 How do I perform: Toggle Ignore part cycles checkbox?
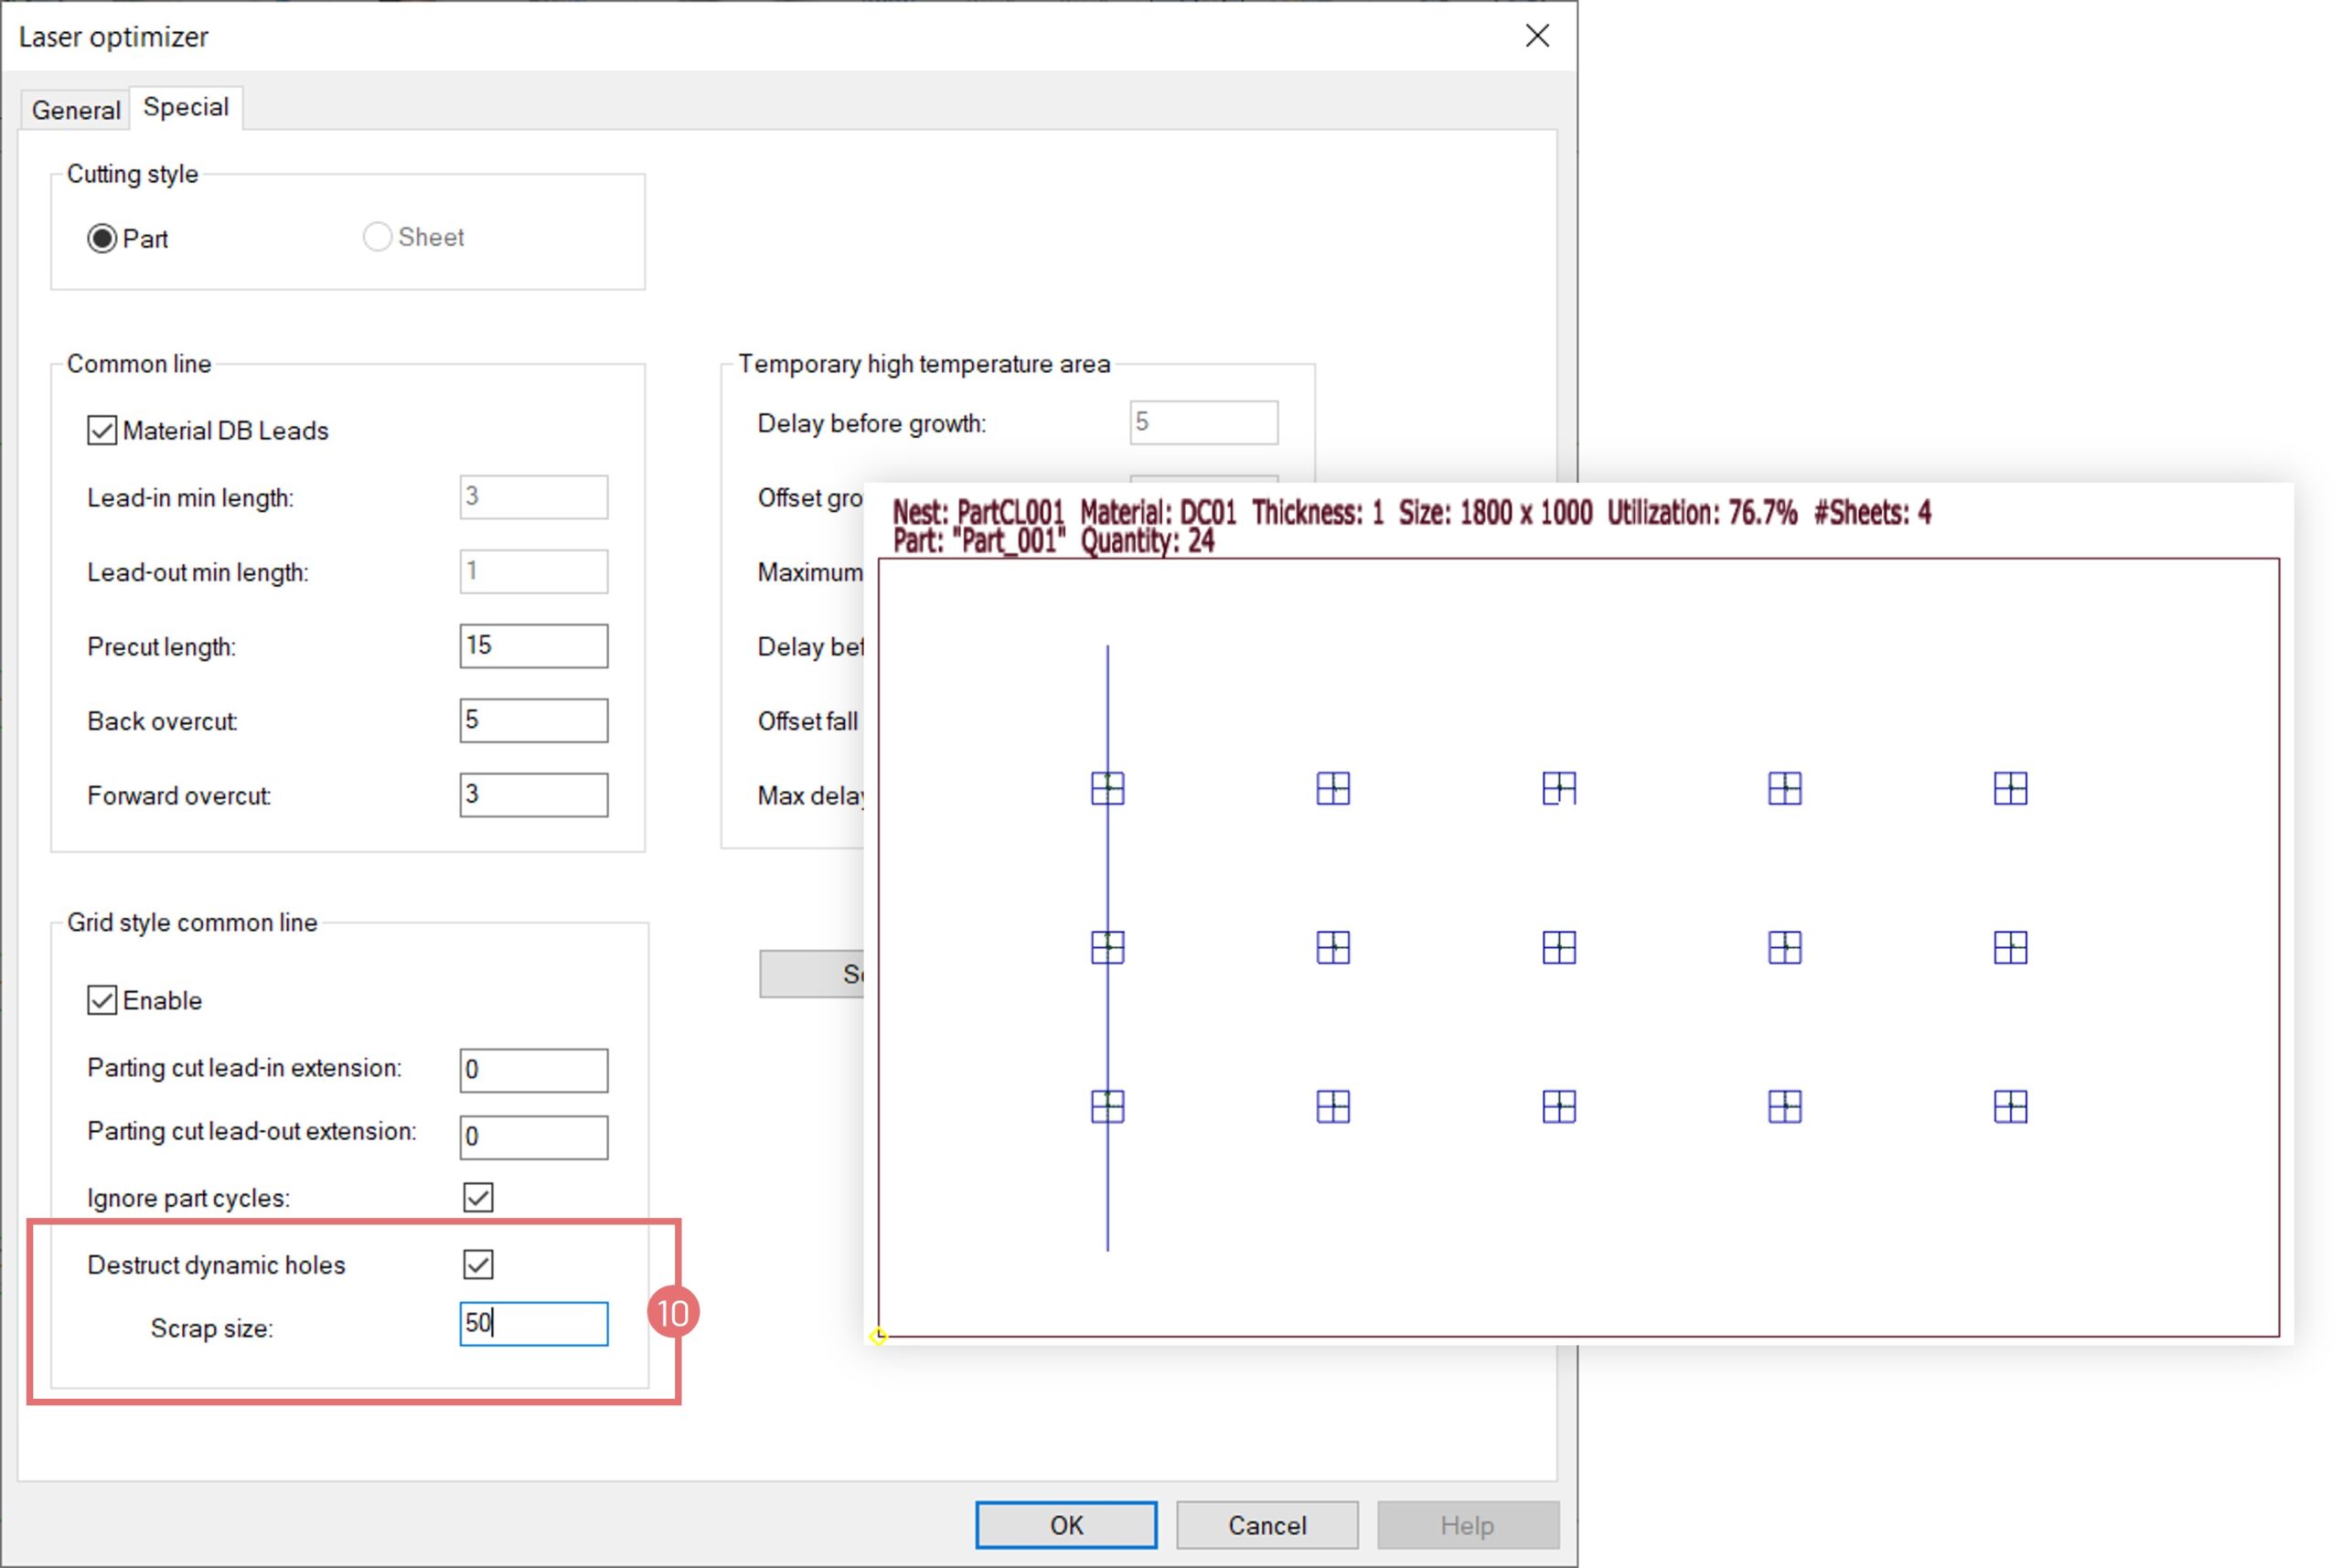coord(478,1197)
